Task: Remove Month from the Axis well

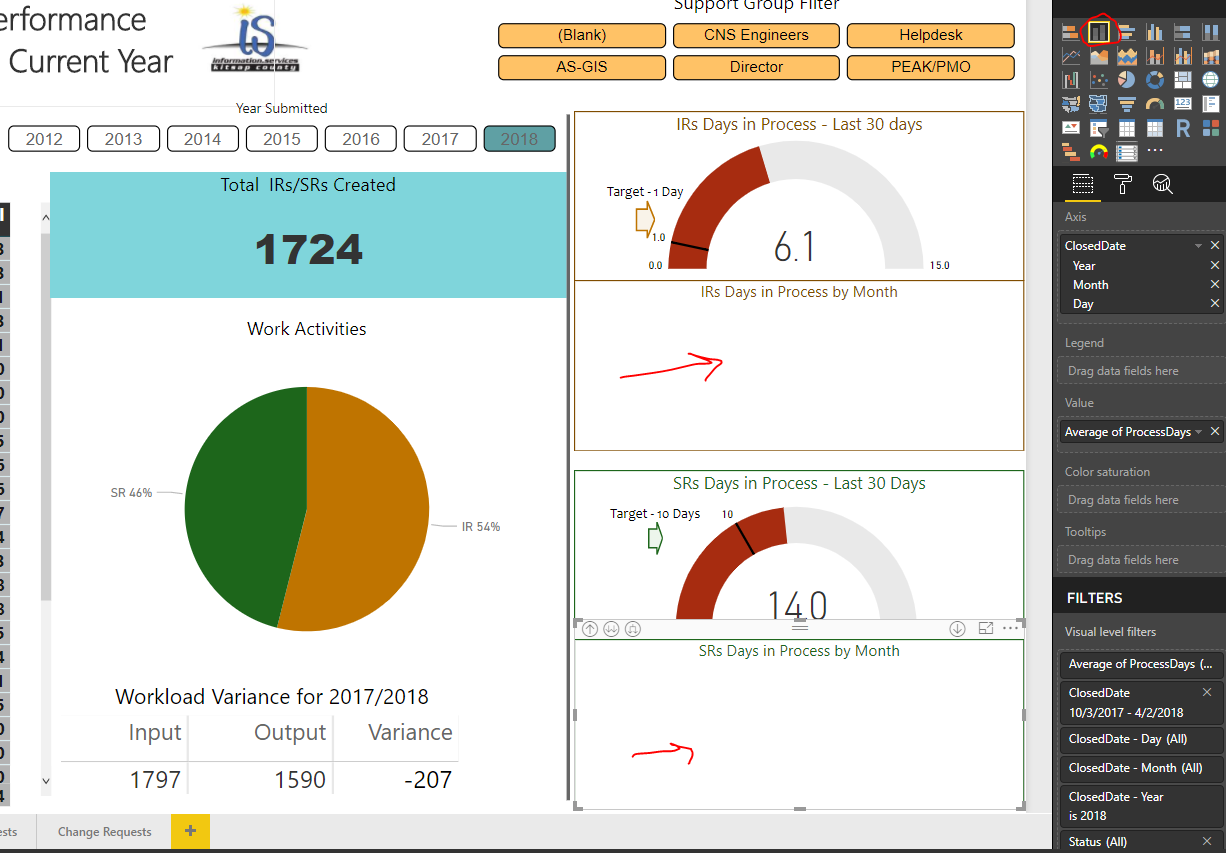Action: click(x=1215, y=285)
